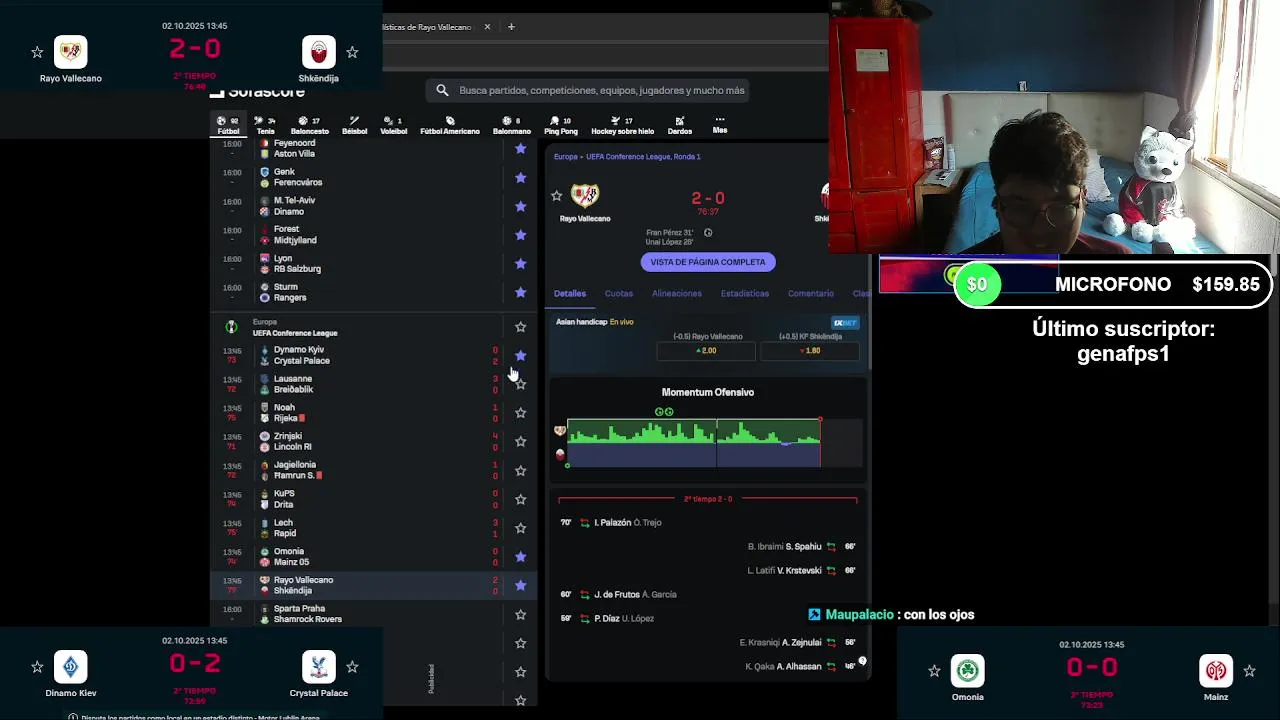This screenshot has width=1280, height=720.
Task: Click Mainz crest in bottom-right overlay
Action: click(1215, 671)
